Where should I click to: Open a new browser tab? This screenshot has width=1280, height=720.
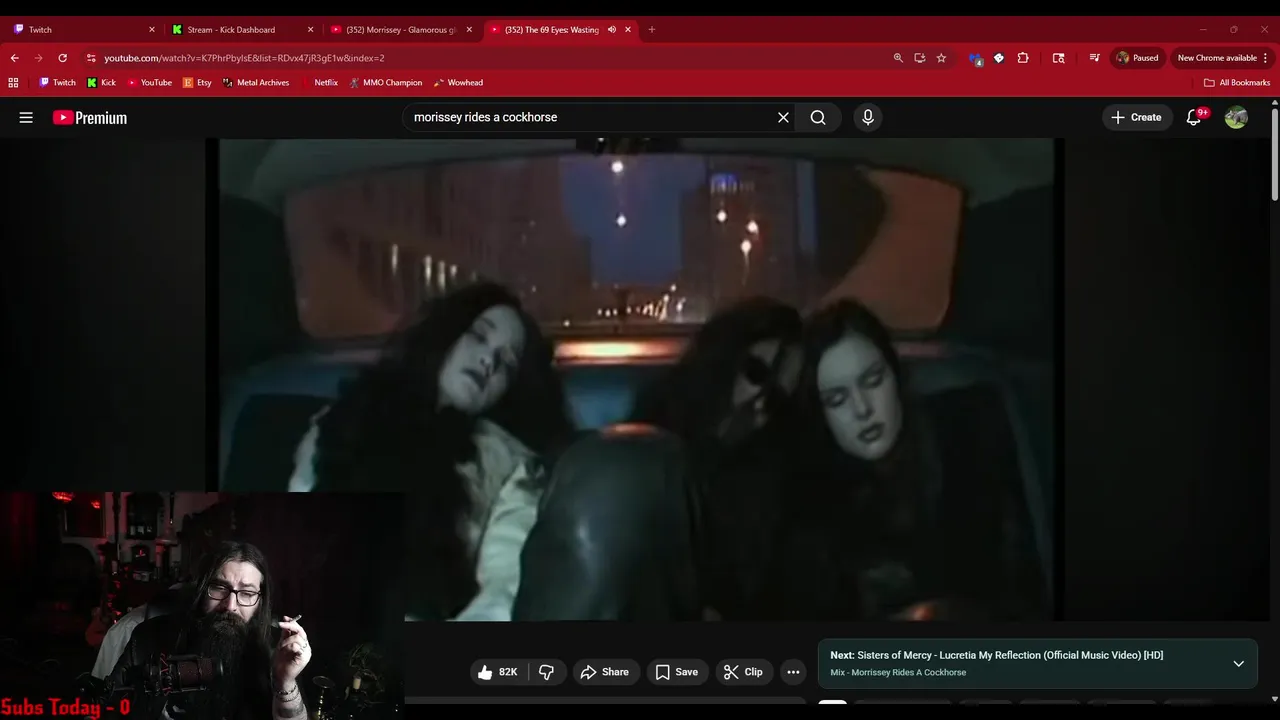coord(652,30)
